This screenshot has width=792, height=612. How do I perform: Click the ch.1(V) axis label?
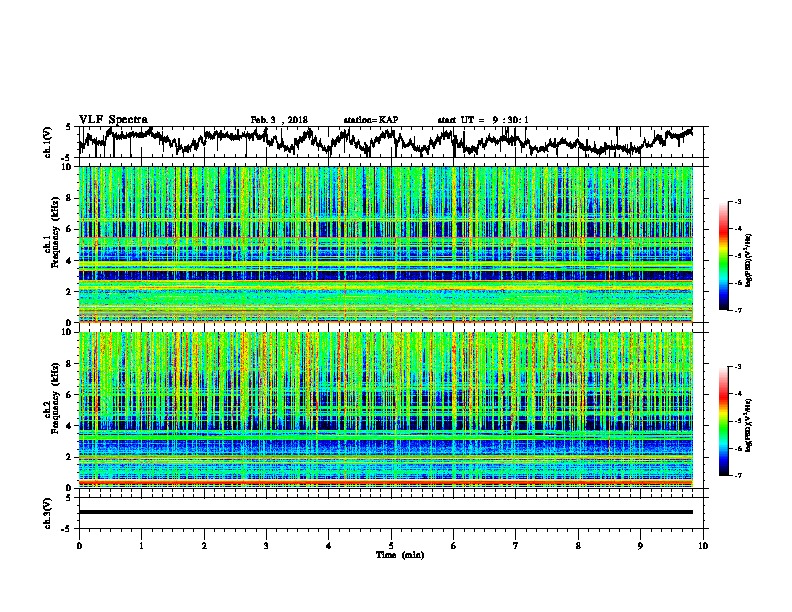(47, 142)
